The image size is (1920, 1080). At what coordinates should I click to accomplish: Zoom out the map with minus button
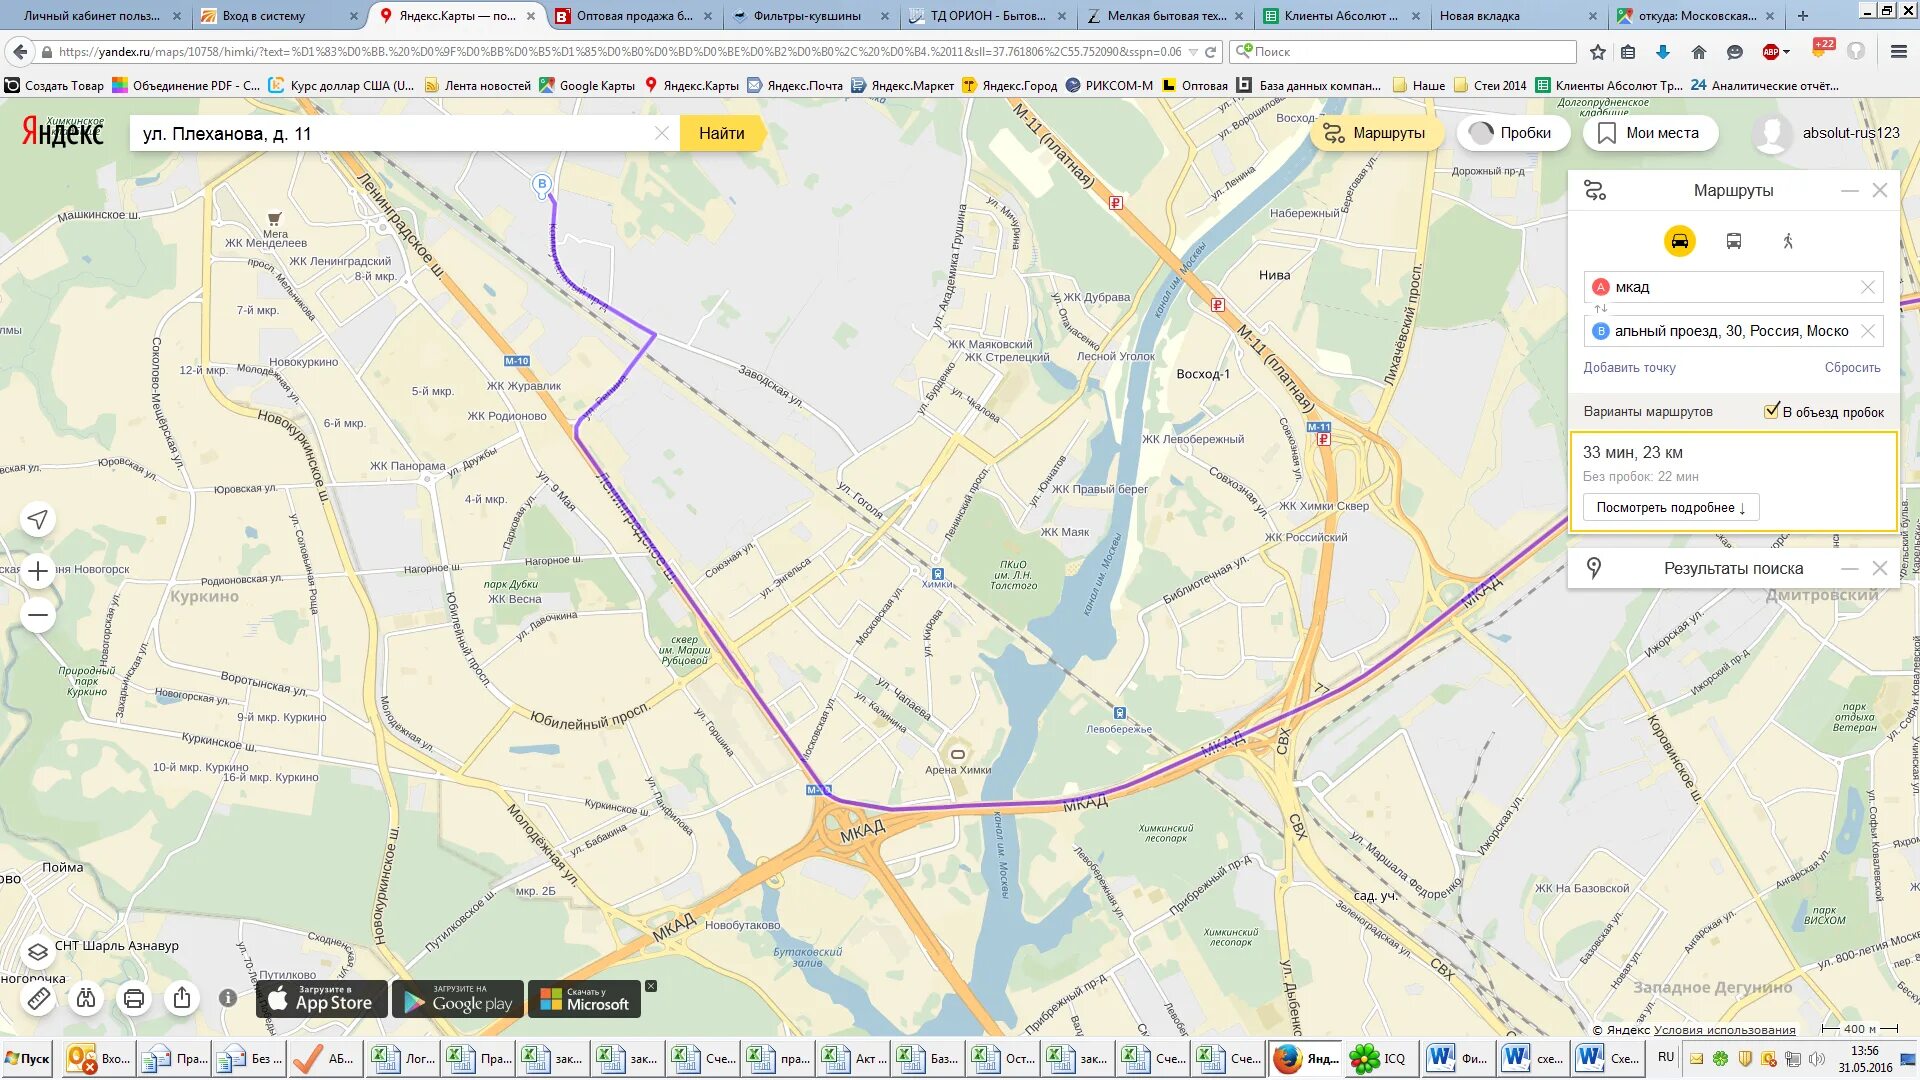pyautogui.click(x=38, y=615)
